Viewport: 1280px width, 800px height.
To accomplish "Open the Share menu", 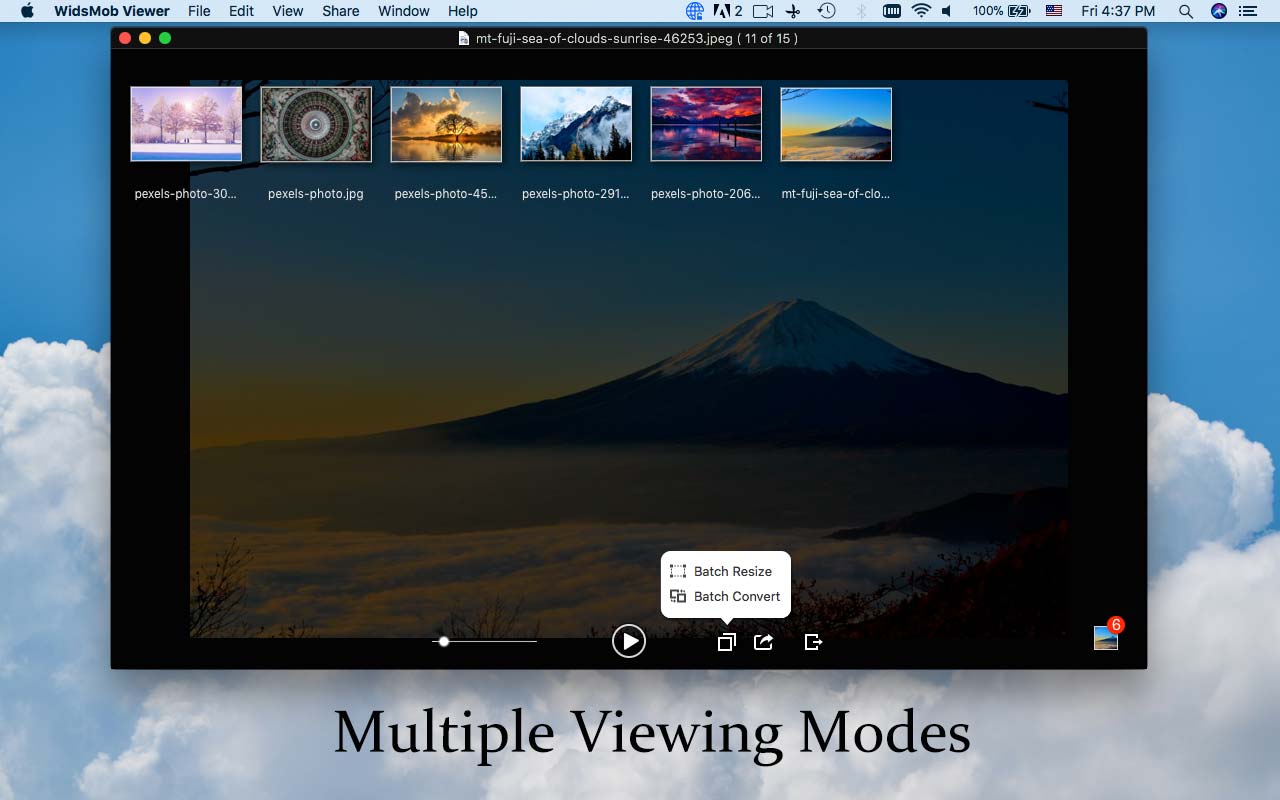I will click(x=340, y=11).
